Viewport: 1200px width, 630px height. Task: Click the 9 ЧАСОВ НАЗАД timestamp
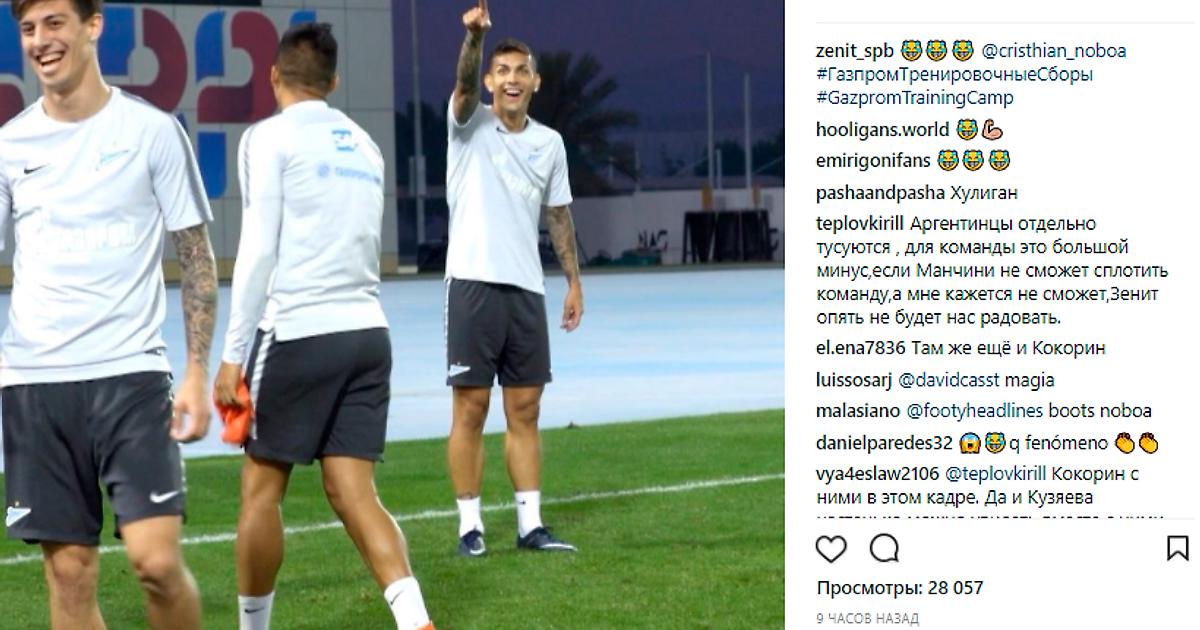[867, 619]
